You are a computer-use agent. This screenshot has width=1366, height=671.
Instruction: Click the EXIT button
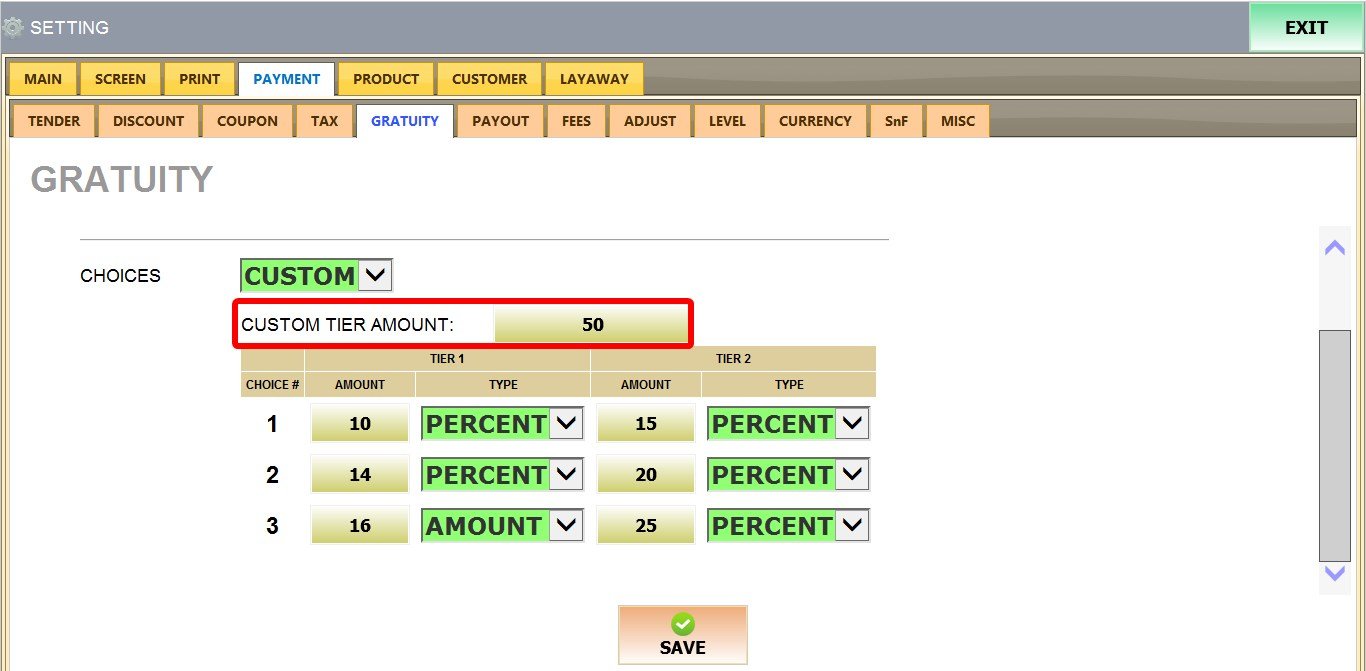pyautogui.click(x=1306, y=28)
